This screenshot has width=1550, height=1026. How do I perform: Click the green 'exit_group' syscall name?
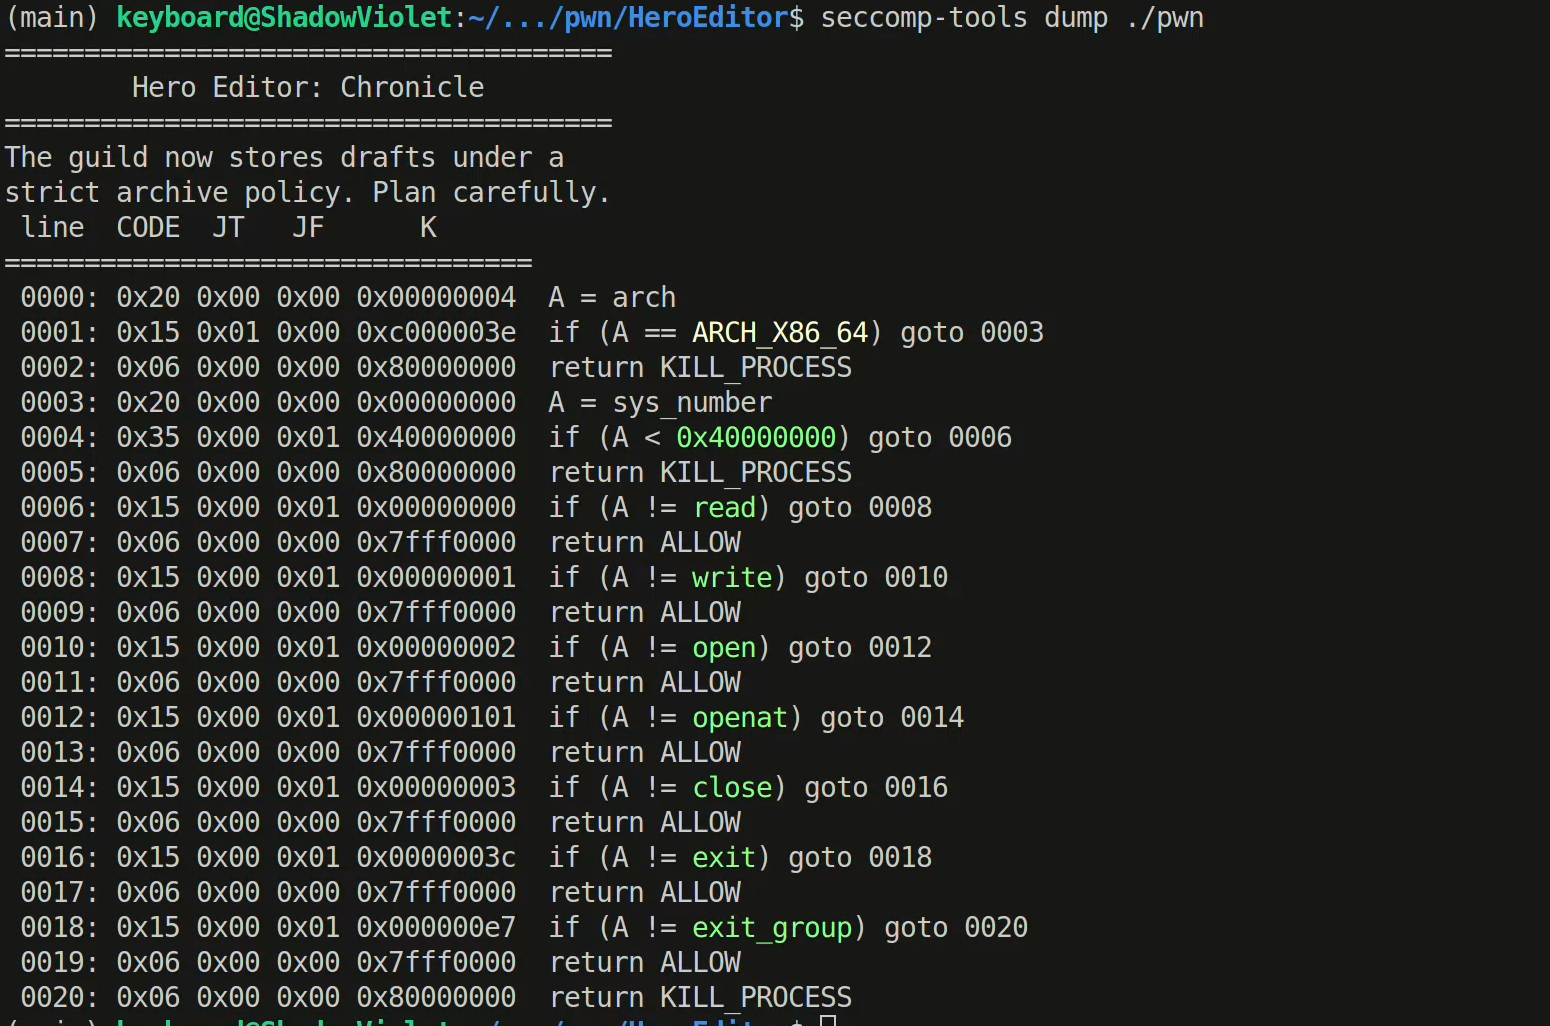(772, 928)
